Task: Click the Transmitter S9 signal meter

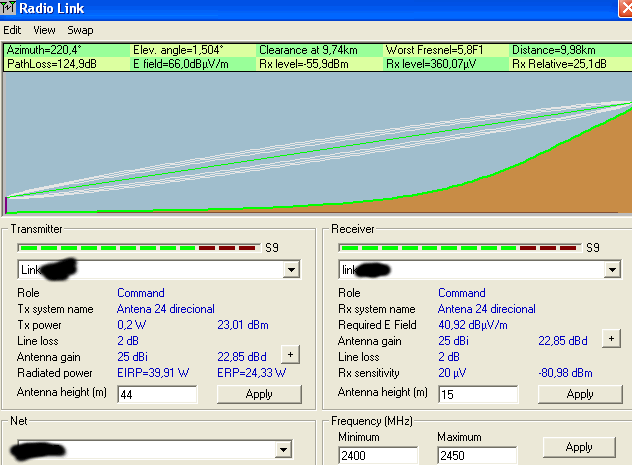Action: [x=139, y=248]
